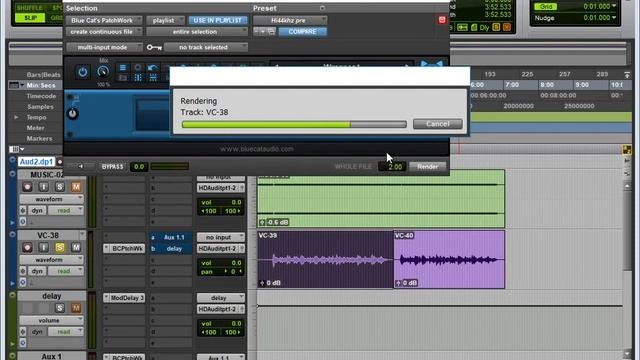Image resolution: width=640 pixels, height=360 pixels.
Task: Select the VC-40 audio clip
Action: point(449,260)
